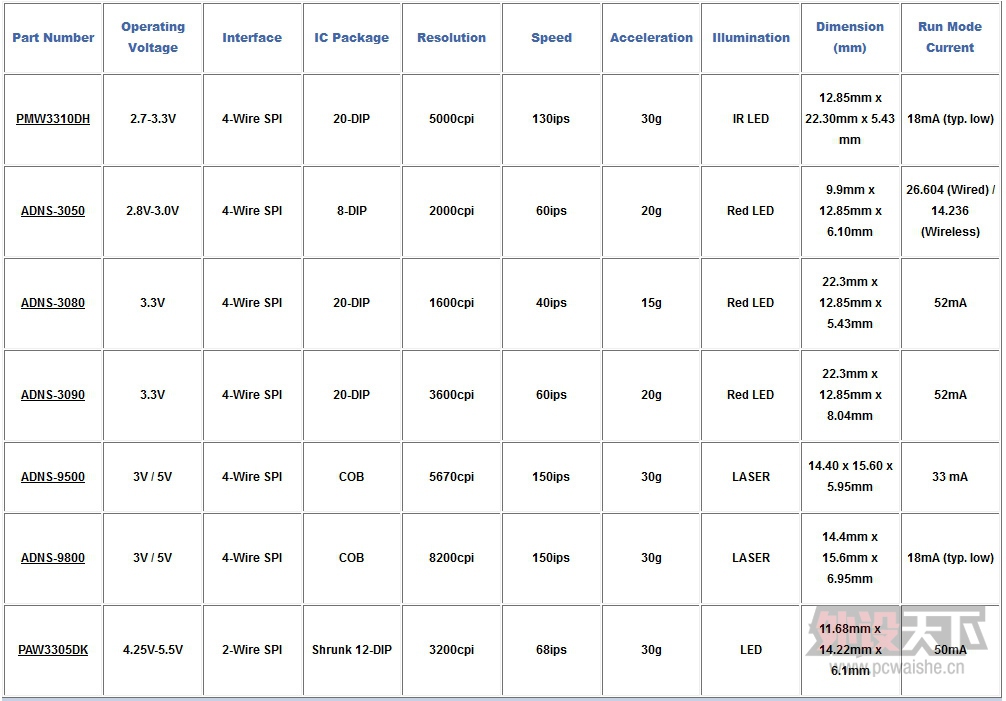Image resolution: width=1006 pixels, height=701 pixels.
Task: Open the ADNS-3080 part link
Action: coord(53,303)
